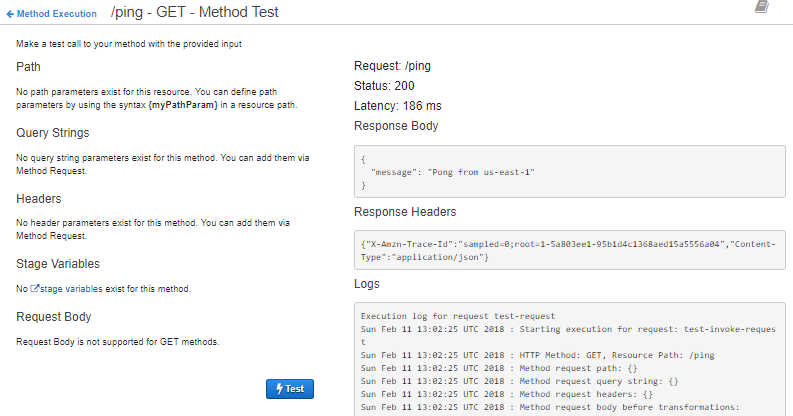Click the Response Headers content box
This screenshot has height=416, width=793.
[570, 251]
